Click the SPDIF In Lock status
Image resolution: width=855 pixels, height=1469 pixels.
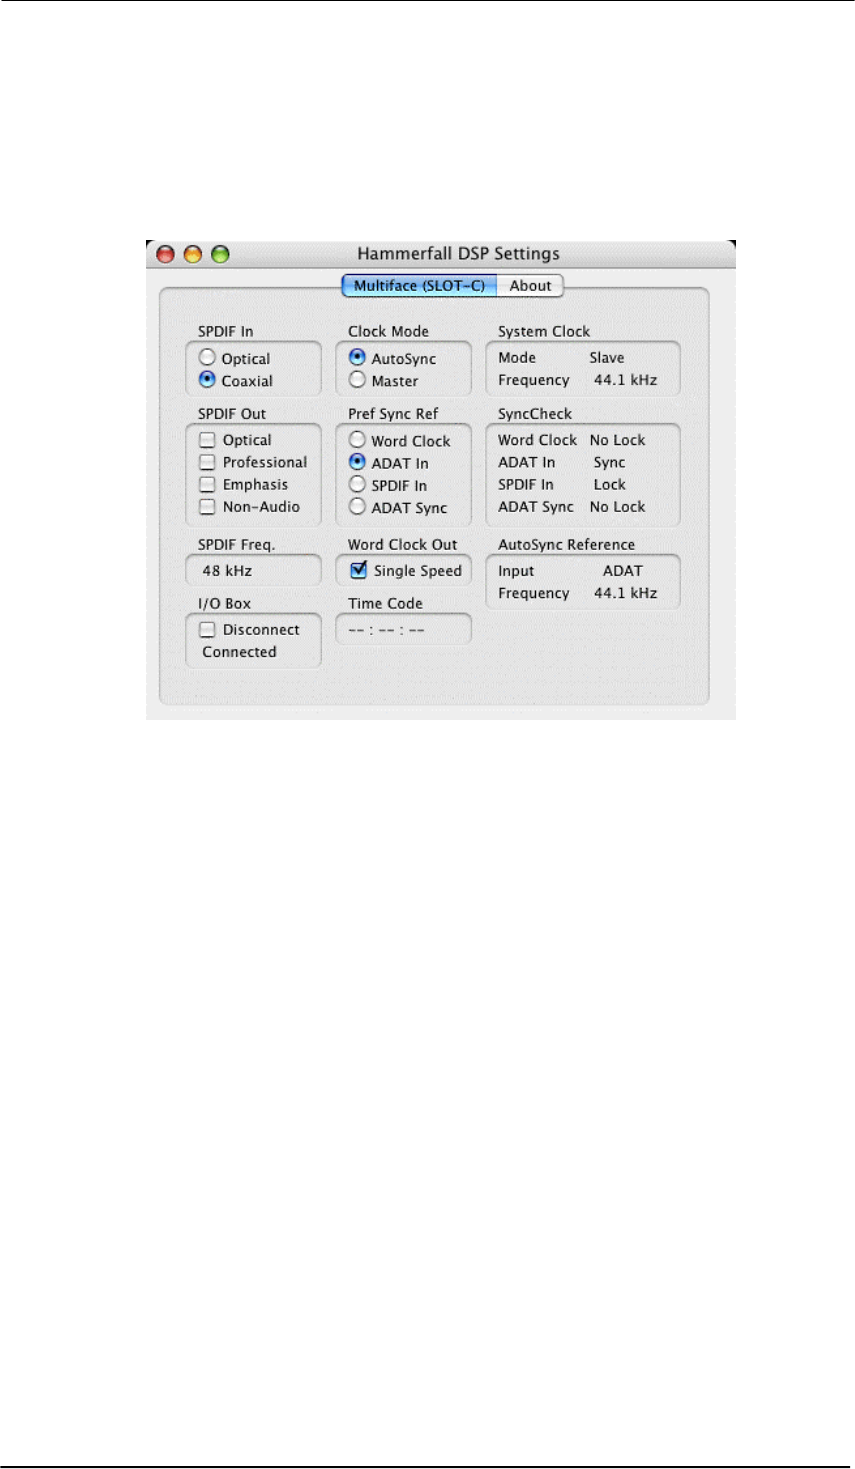click(609, 485)
